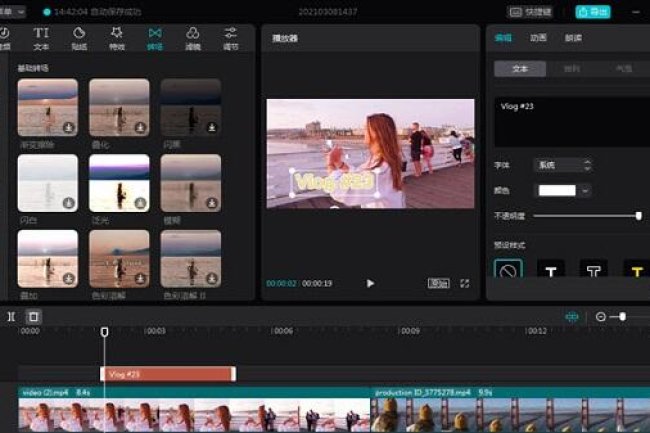
Task: Open the font (字体) dropdown
Action: pos(564,165)
